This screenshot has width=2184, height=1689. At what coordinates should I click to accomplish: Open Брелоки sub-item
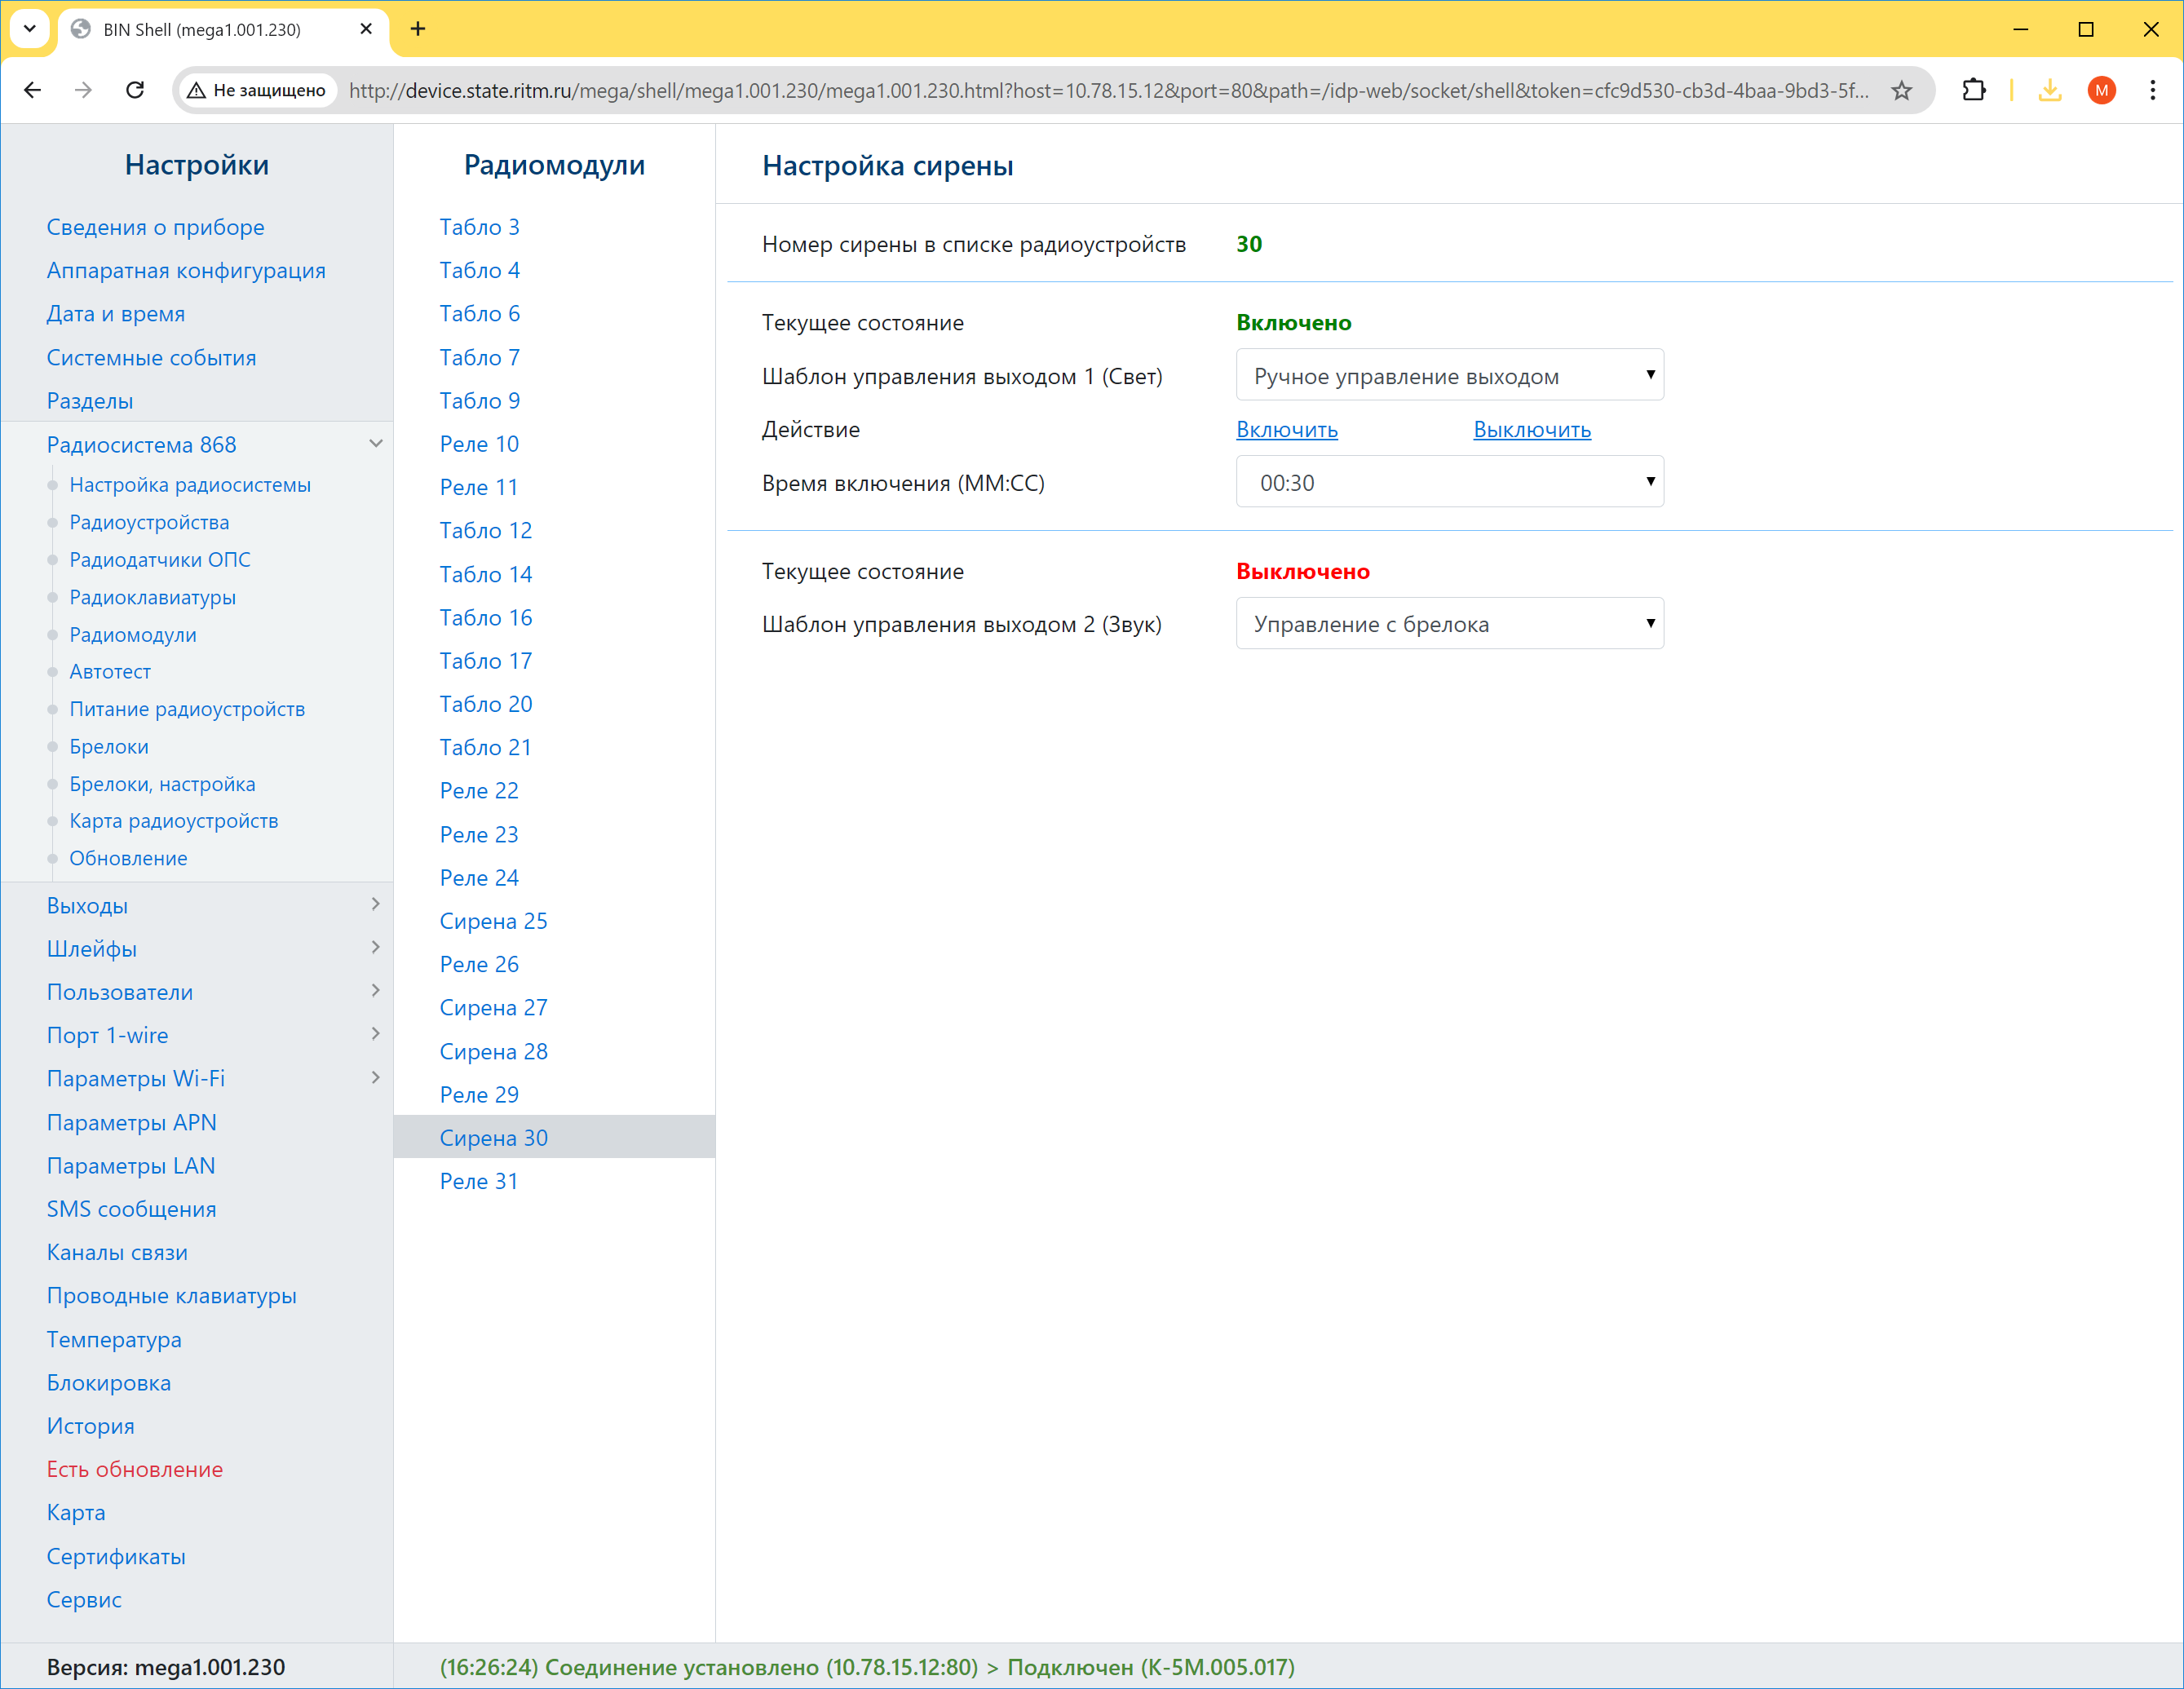[109, 747]
